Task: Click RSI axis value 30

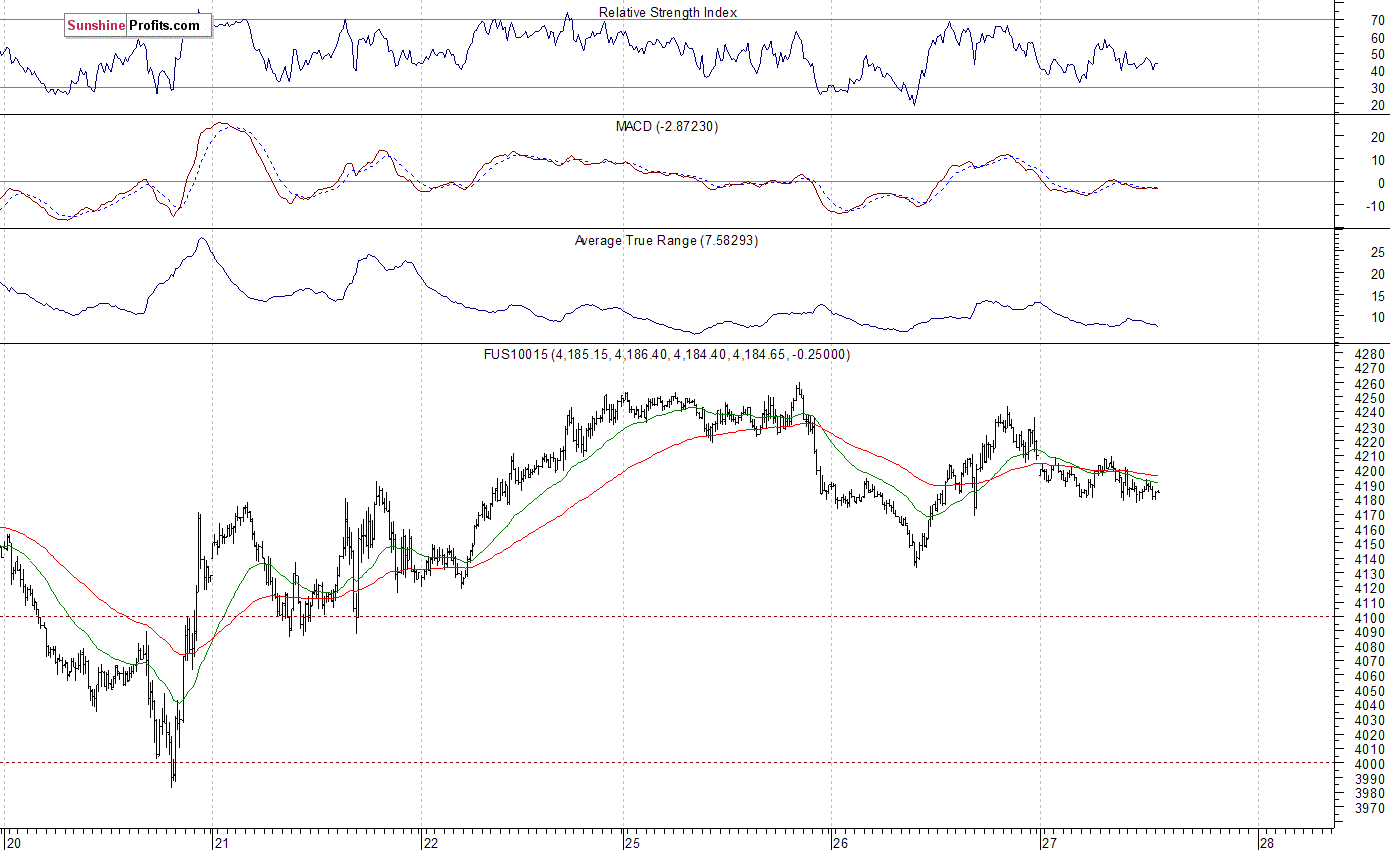Action: pos(1377,88)
